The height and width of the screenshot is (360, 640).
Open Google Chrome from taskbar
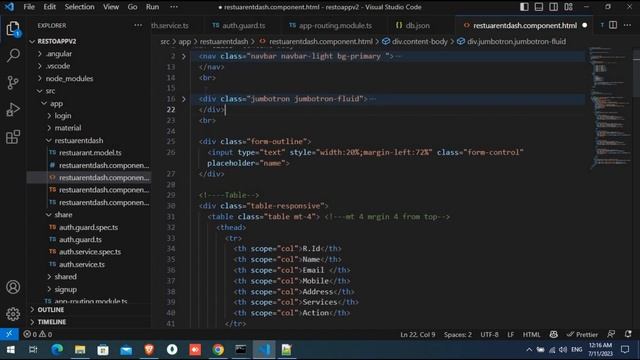[x=218, y=349]
